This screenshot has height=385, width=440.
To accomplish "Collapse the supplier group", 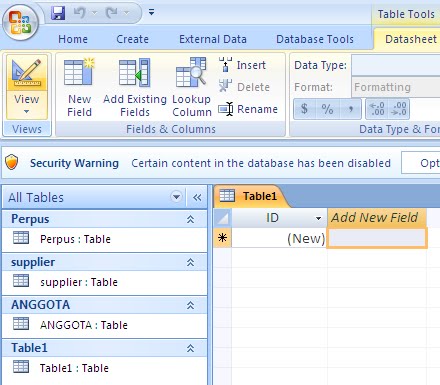I will coord(190,262).
